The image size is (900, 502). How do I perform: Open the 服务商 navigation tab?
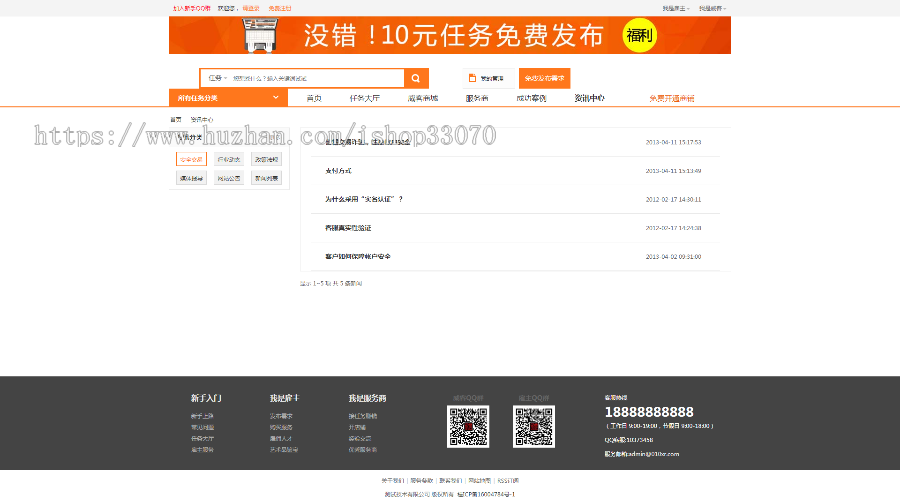pos(477,98)
